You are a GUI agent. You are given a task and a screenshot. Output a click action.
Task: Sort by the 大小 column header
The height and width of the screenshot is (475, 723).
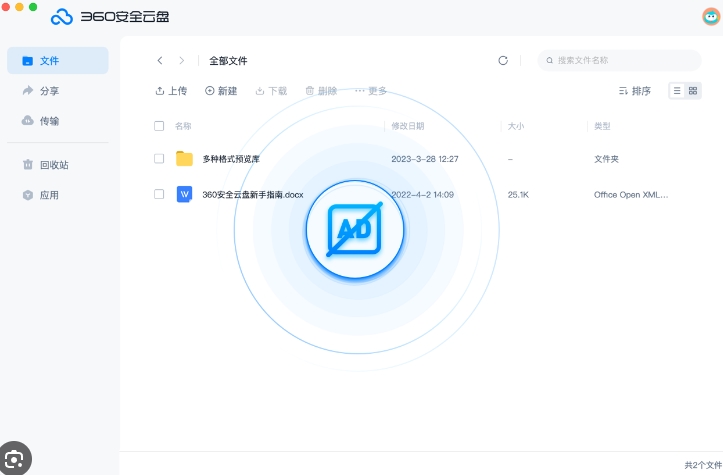(x=516, y=126)
